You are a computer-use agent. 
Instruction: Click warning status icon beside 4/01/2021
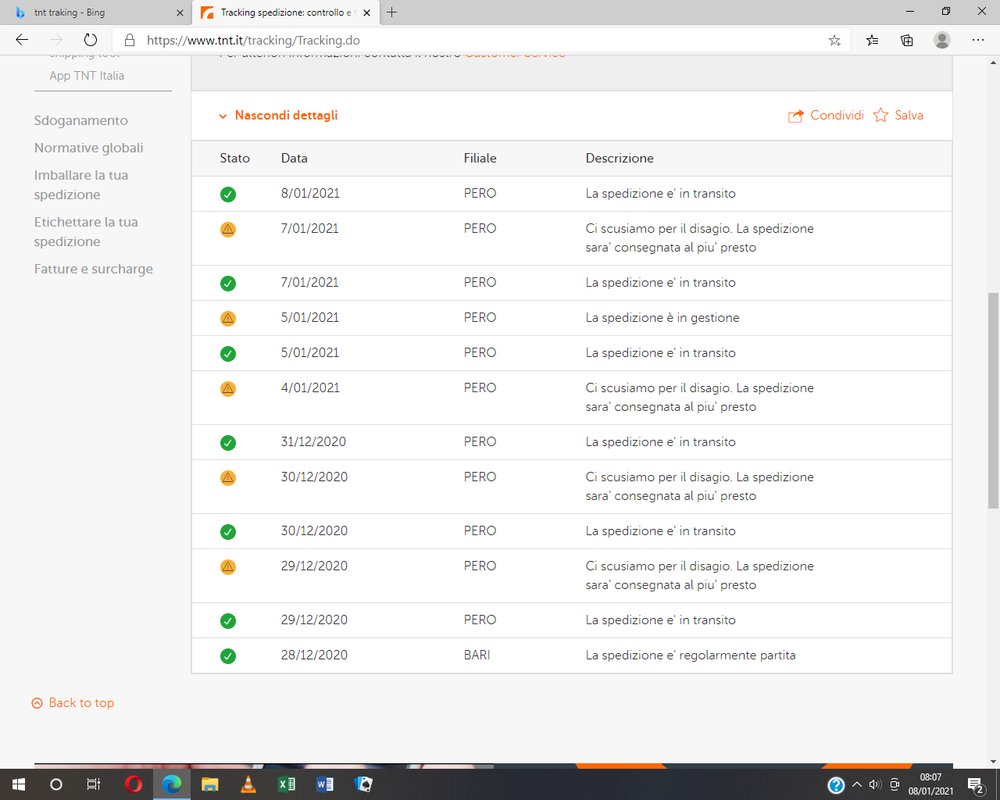click(228, 389)
